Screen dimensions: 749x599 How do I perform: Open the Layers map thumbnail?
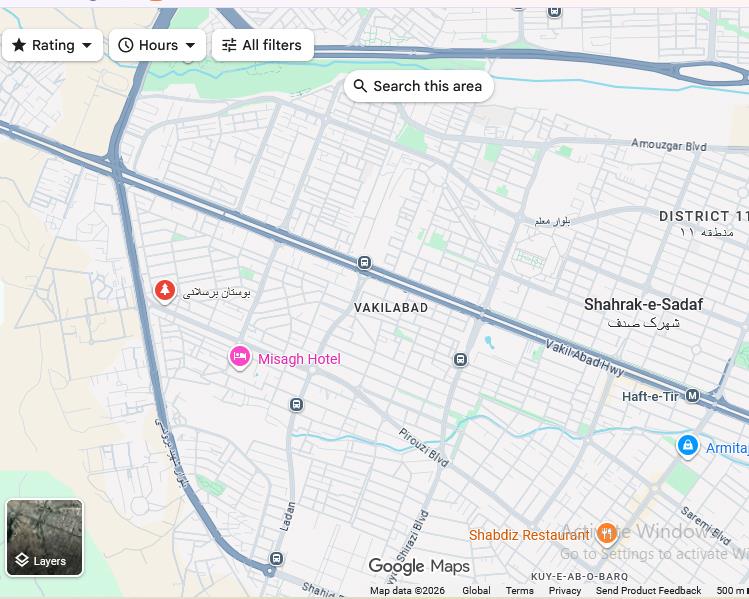click(44, 538)
